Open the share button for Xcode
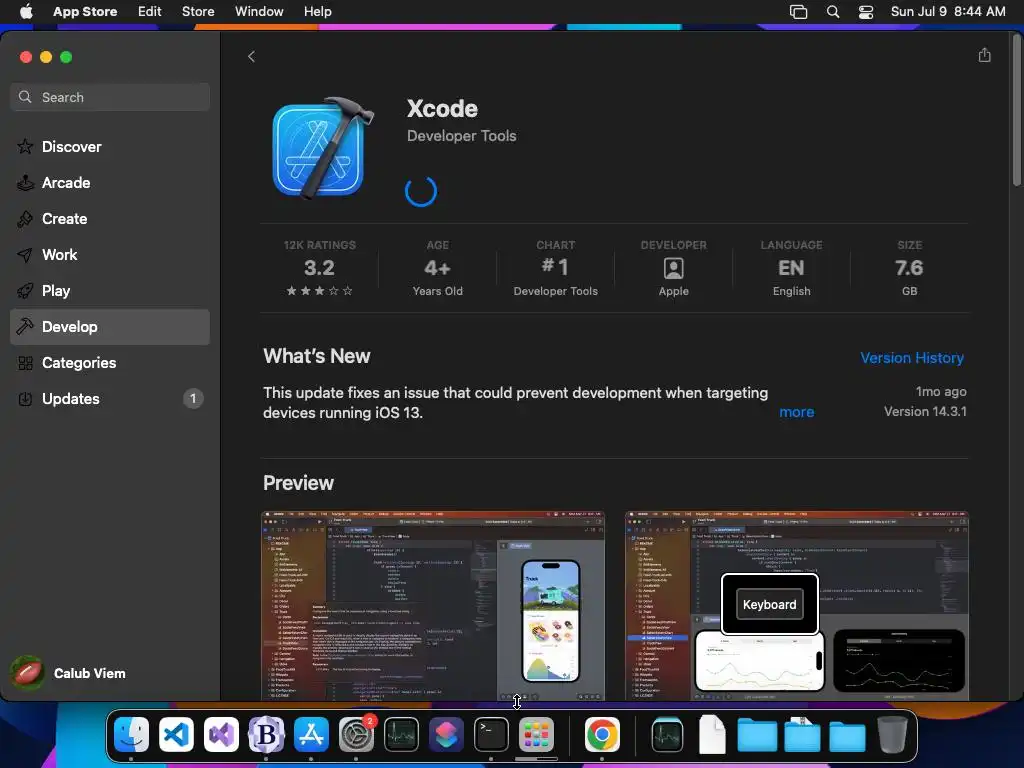 984,56
